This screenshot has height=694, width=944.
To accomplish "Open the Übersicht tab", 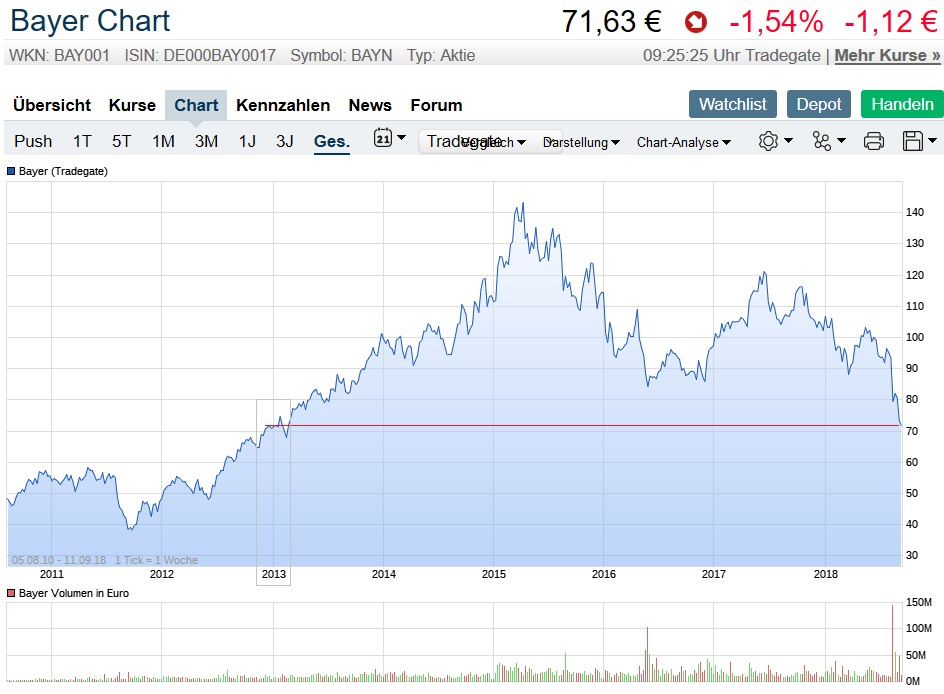I will [x=52, y=105].
